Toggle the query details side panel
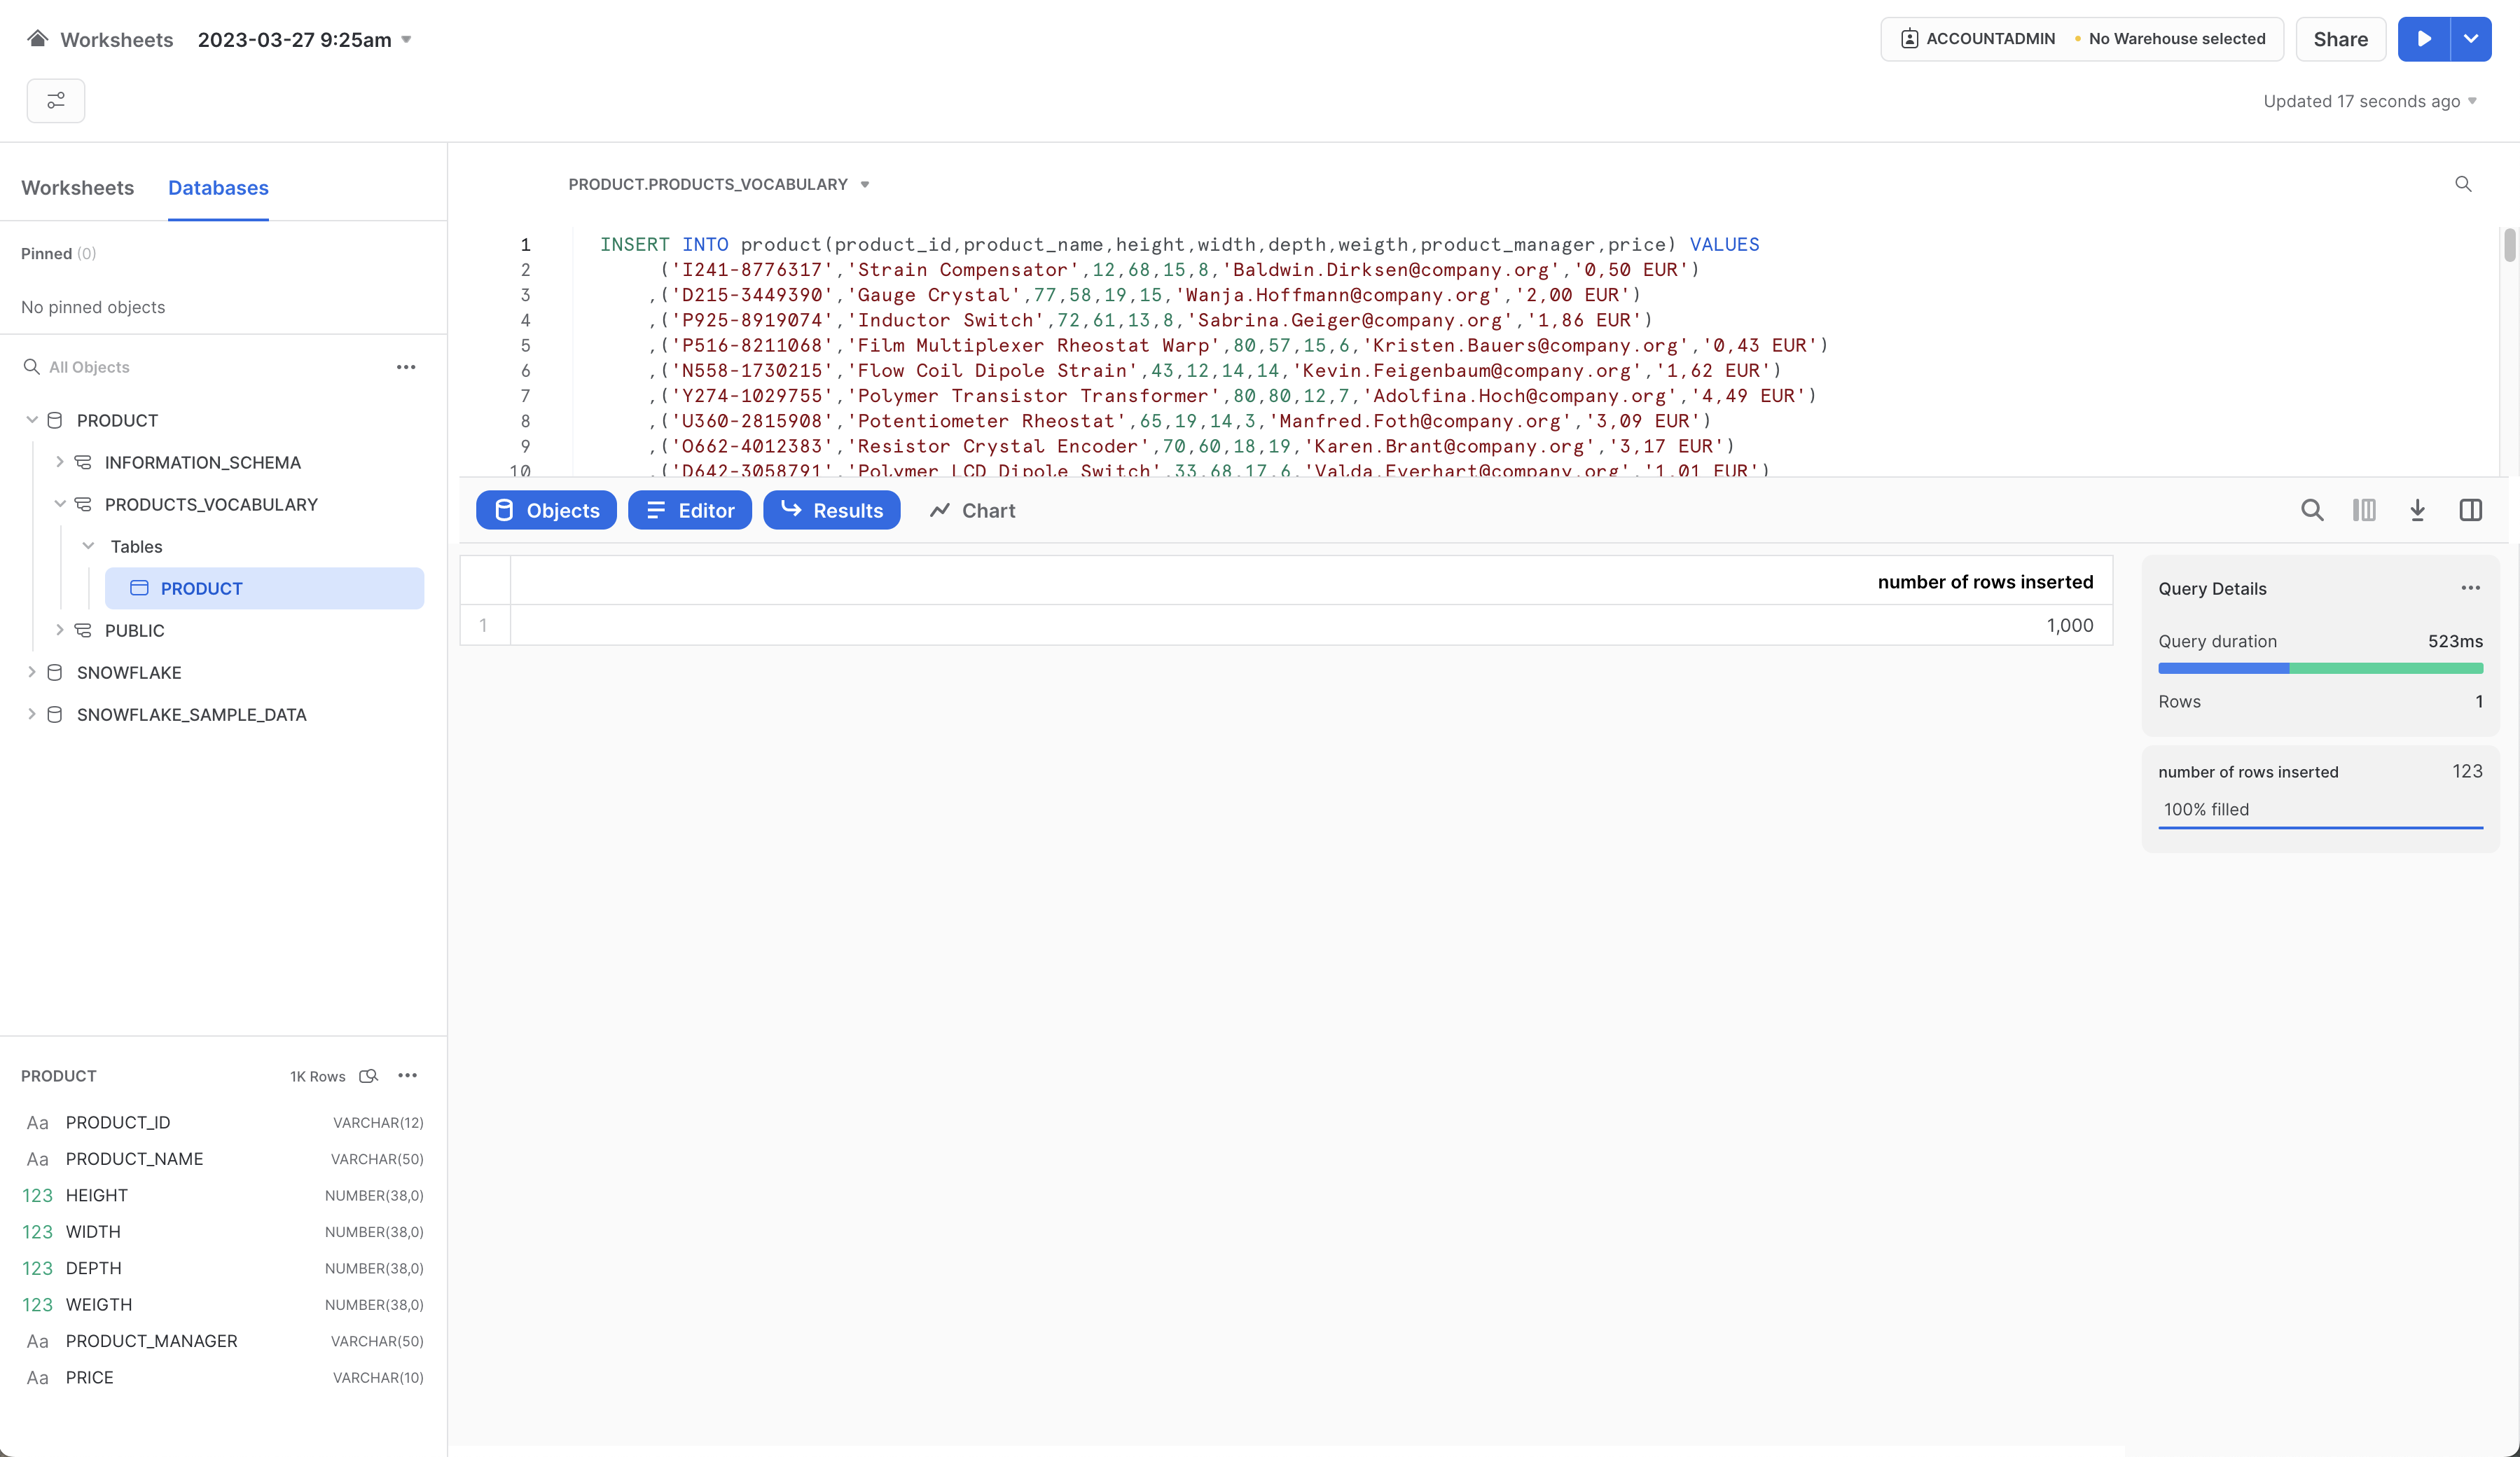 [2470, 511]
